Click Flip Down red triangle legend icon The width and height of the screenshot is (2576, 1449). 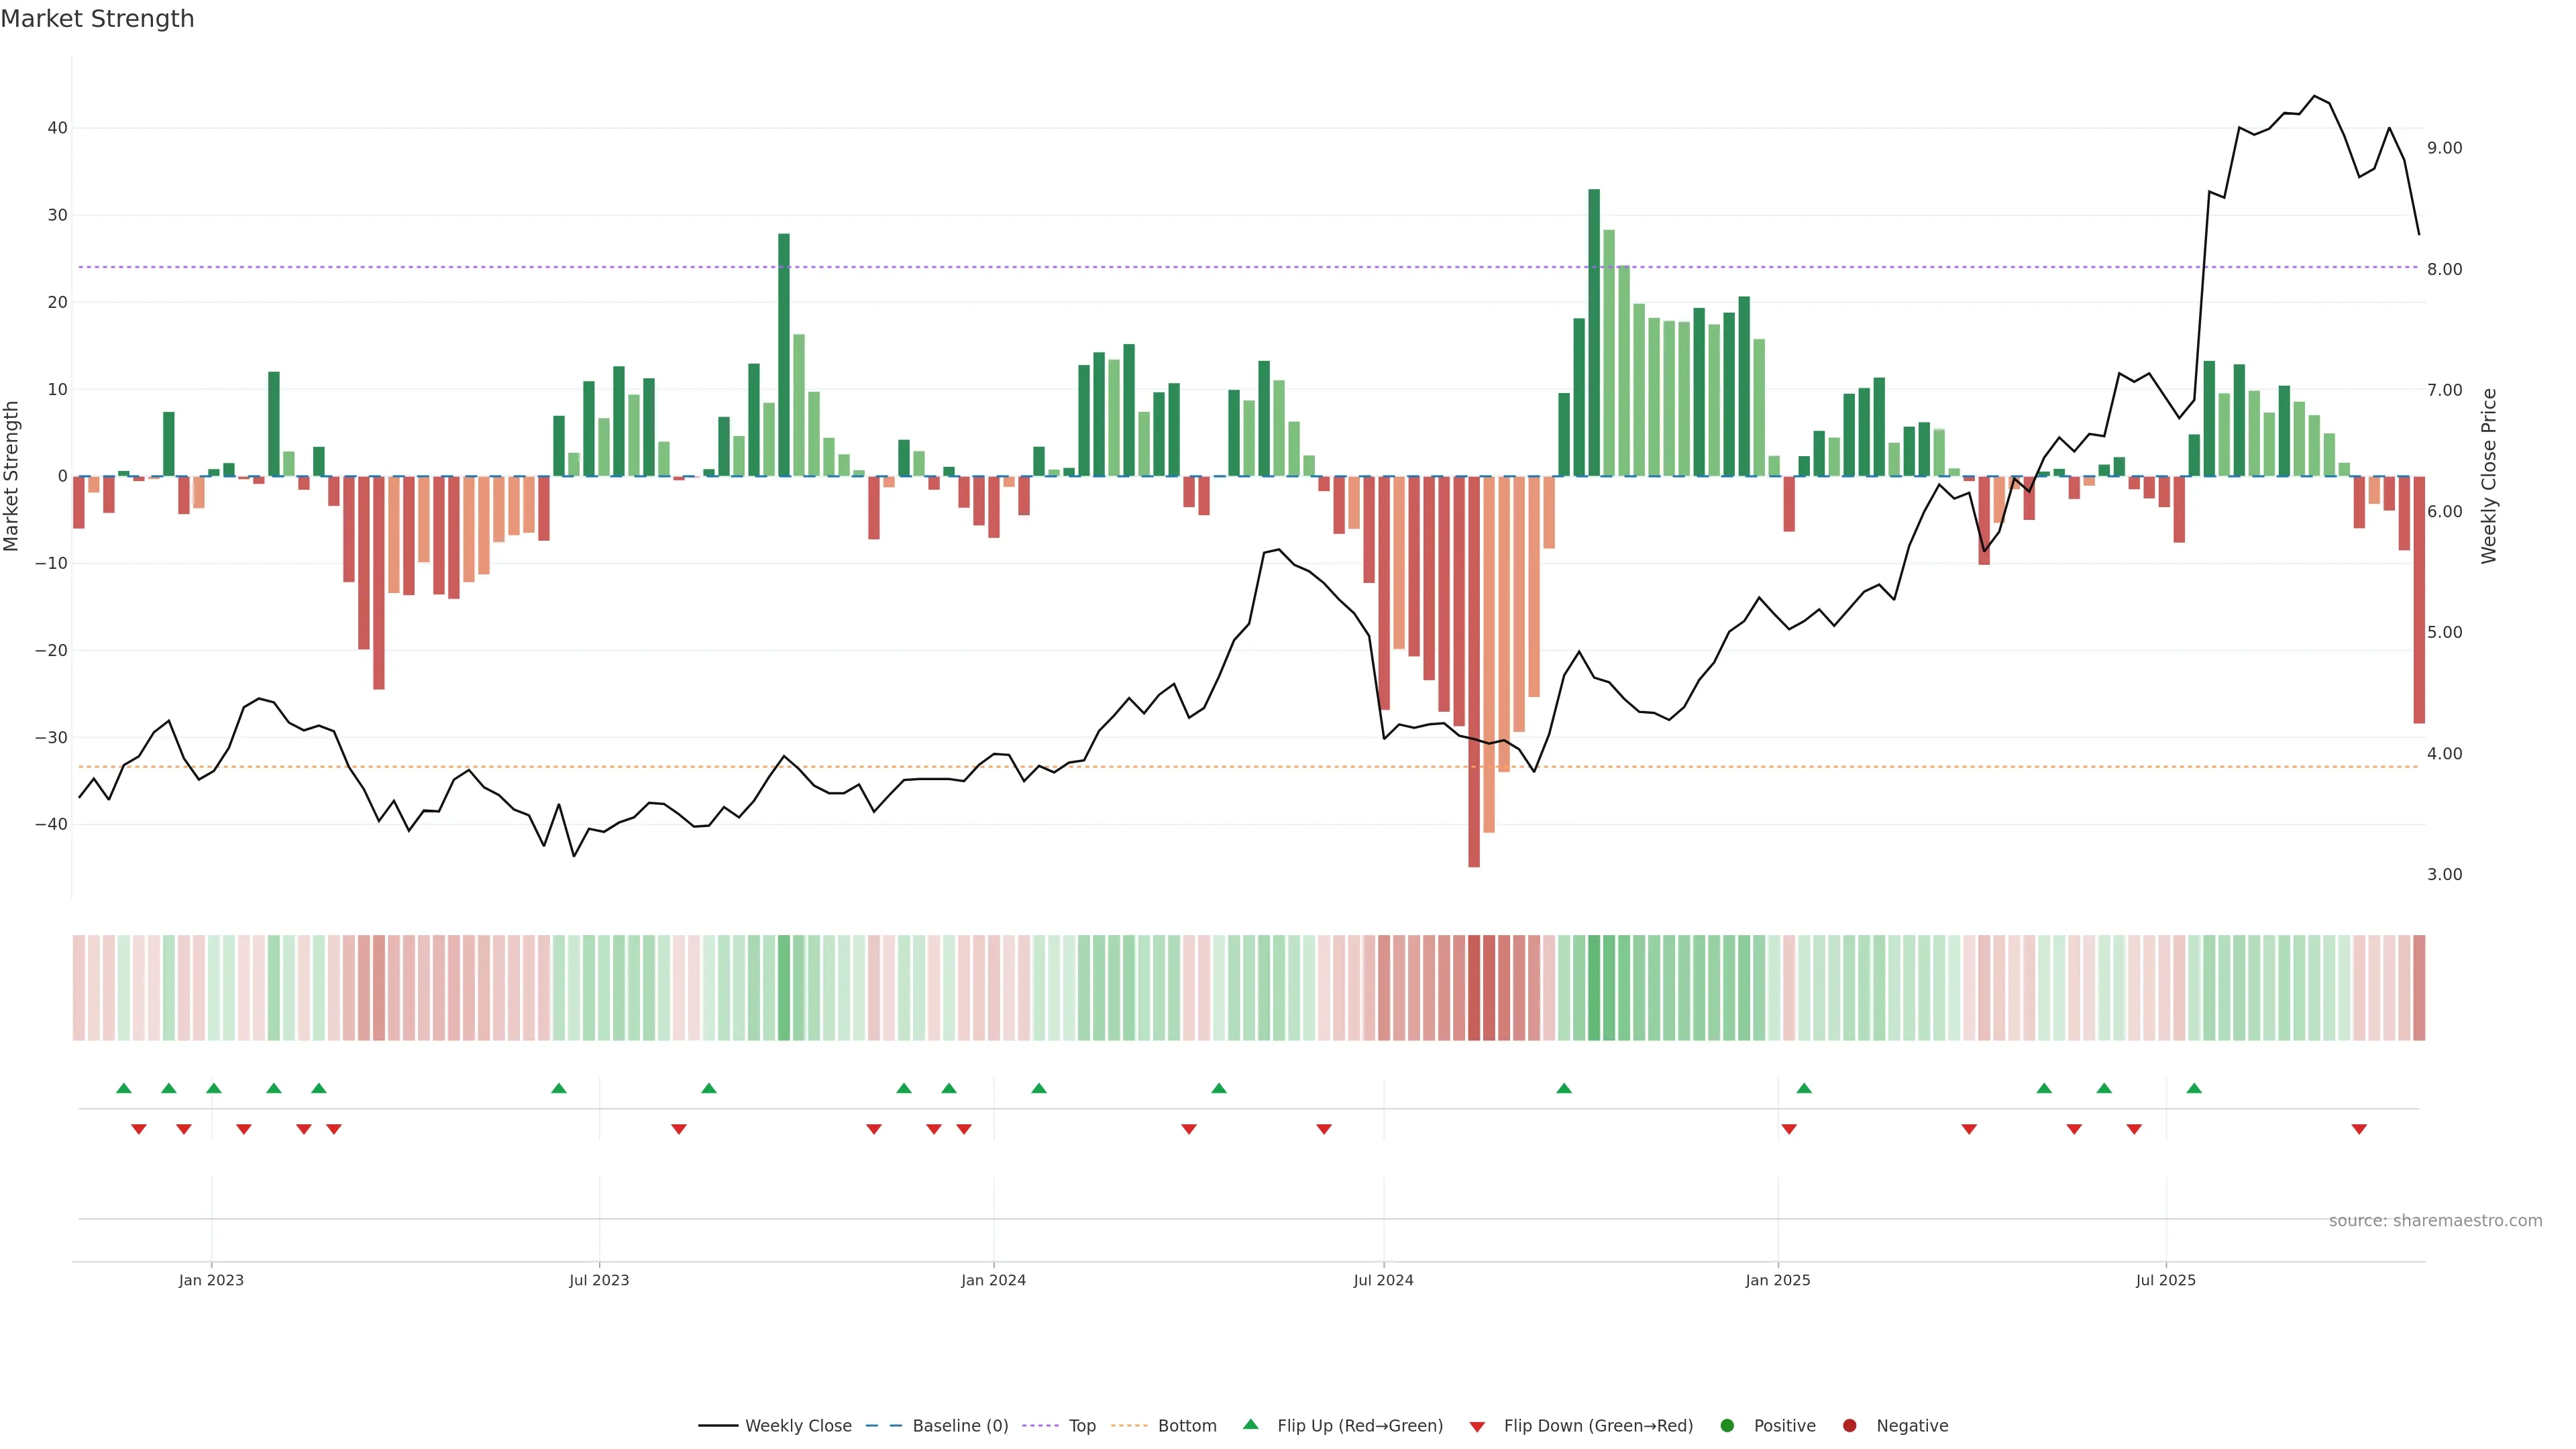[1477, 1427]
